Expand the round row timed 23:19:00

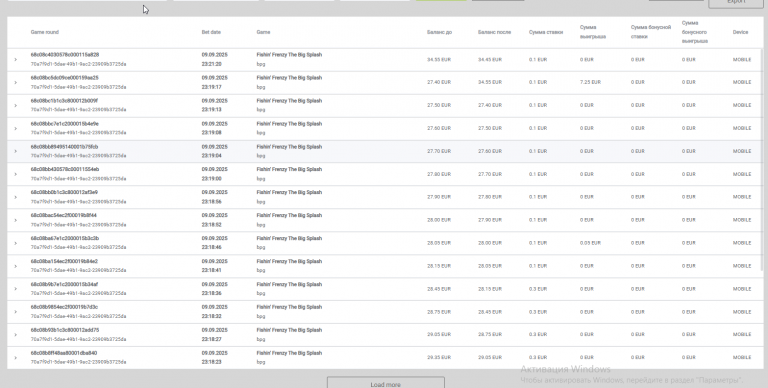(16, 174)
